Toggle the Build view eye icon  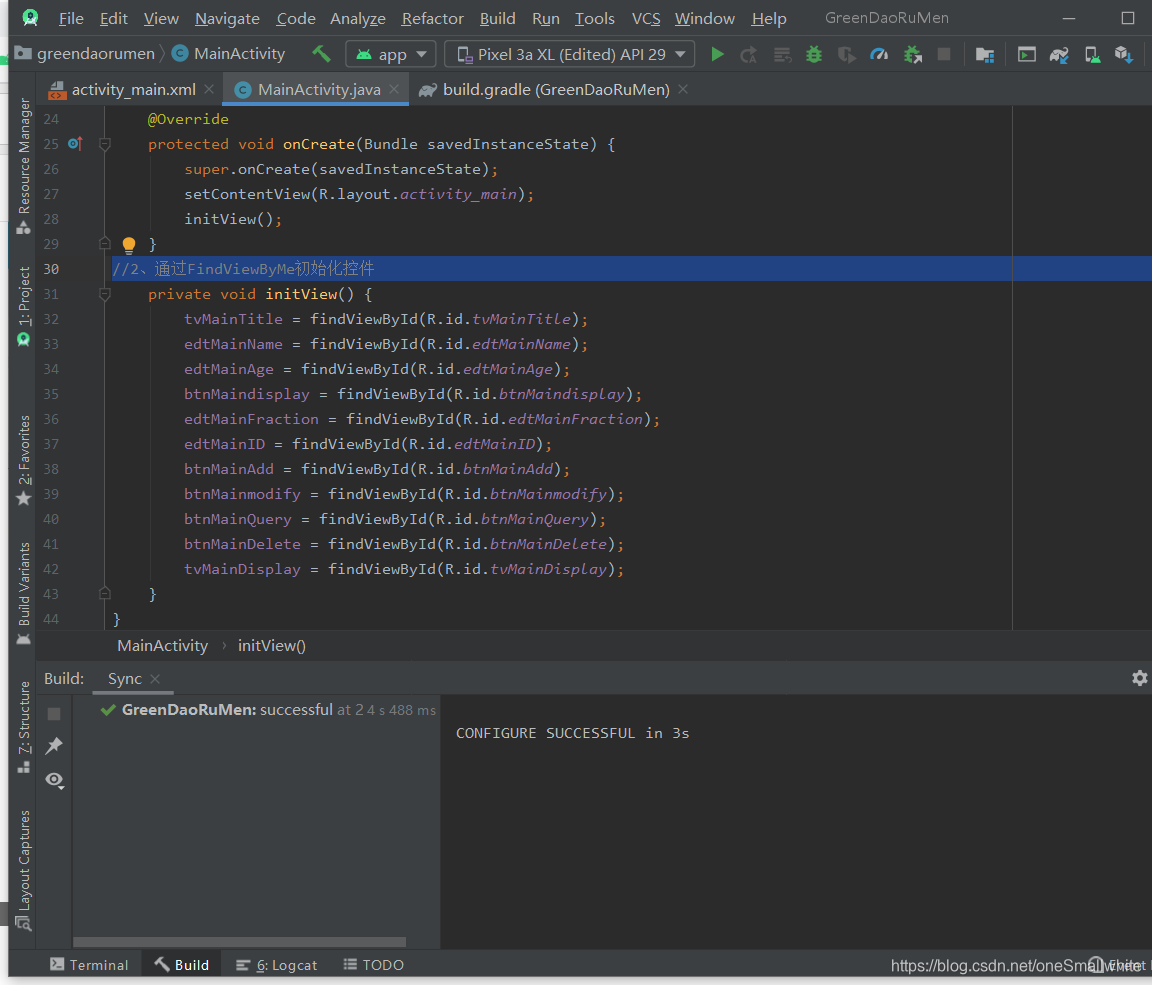(54, 779)
